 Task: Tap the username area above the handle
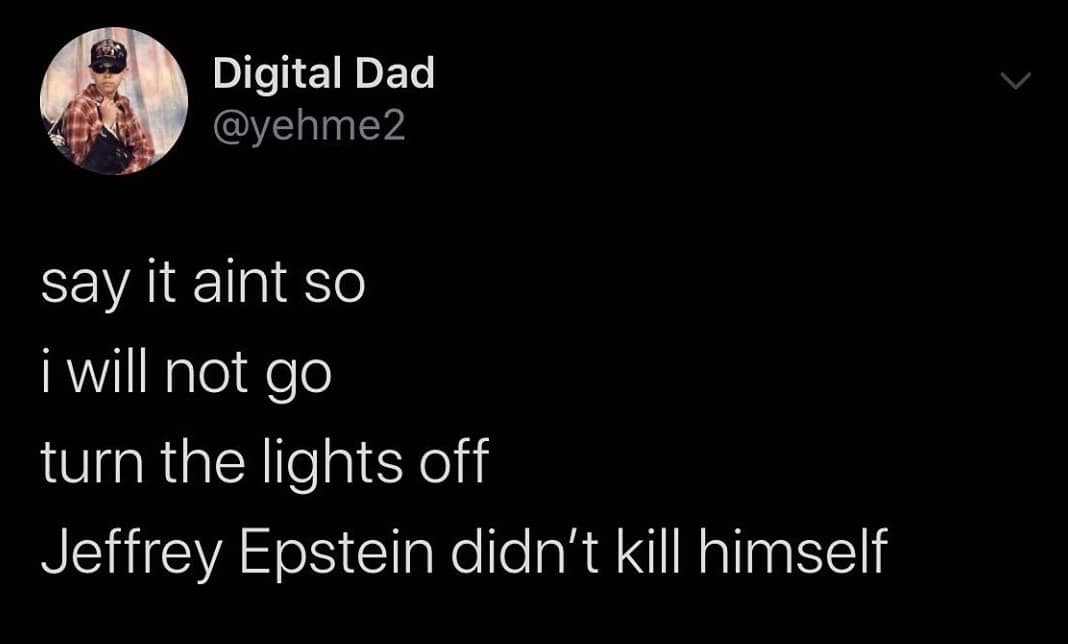coord(323,72)
